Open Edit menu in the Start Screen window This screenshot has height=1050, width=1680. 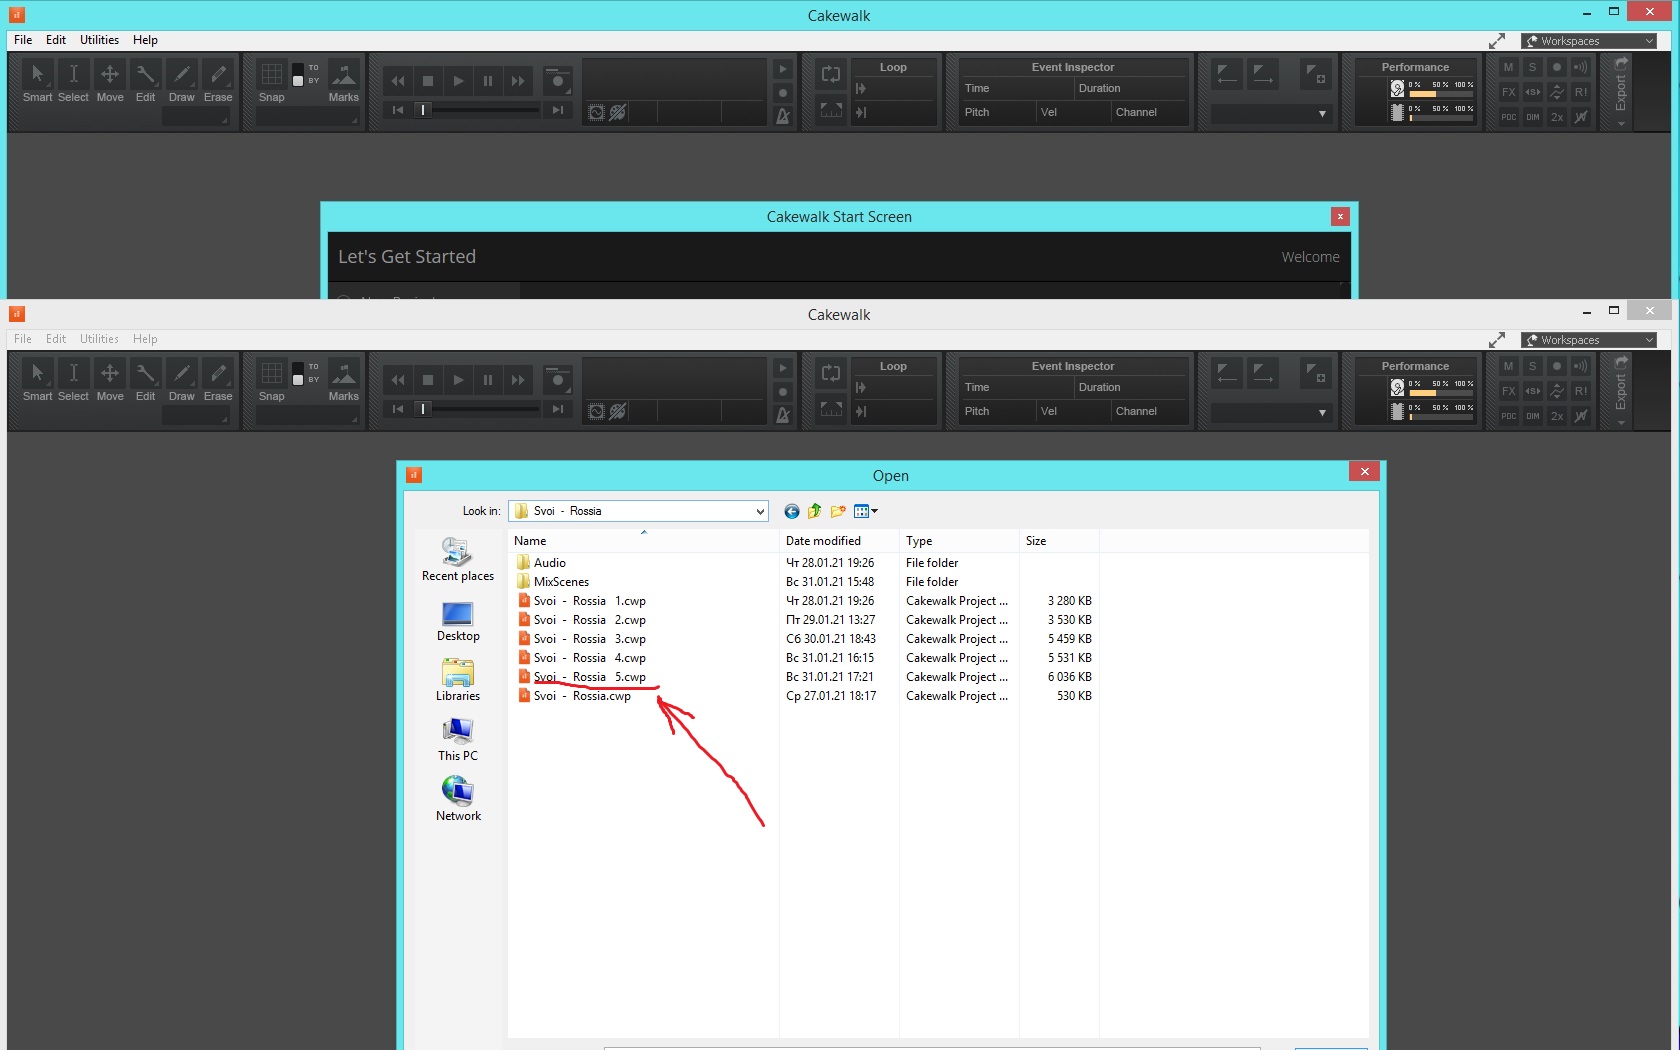point(56,40)
